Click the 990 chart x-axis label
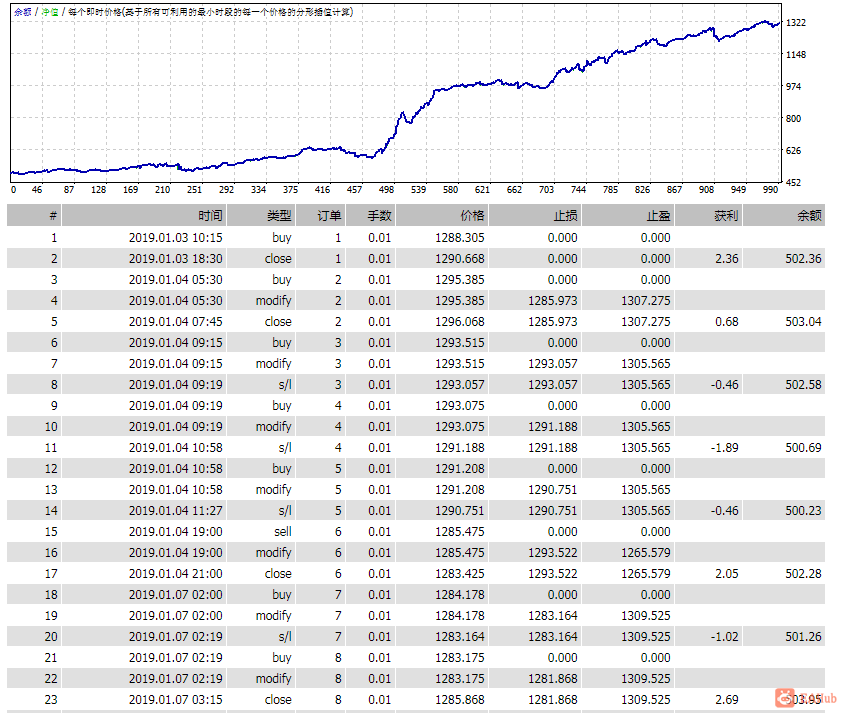The width and height of the screenshot is (846, 713). pos(770,189)
